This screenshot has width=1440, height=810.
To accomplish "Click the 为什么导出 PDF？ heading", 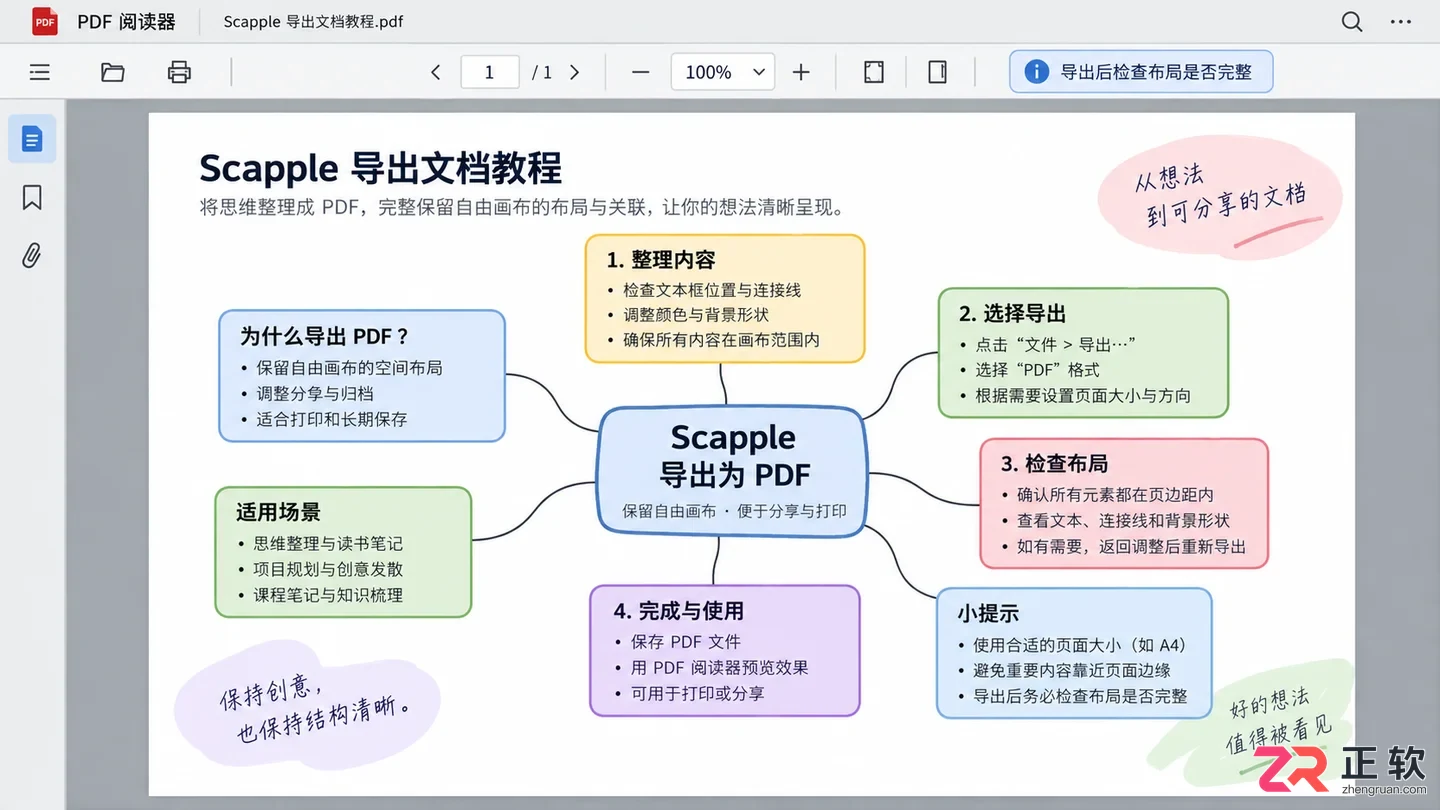I will pos(324,337).
